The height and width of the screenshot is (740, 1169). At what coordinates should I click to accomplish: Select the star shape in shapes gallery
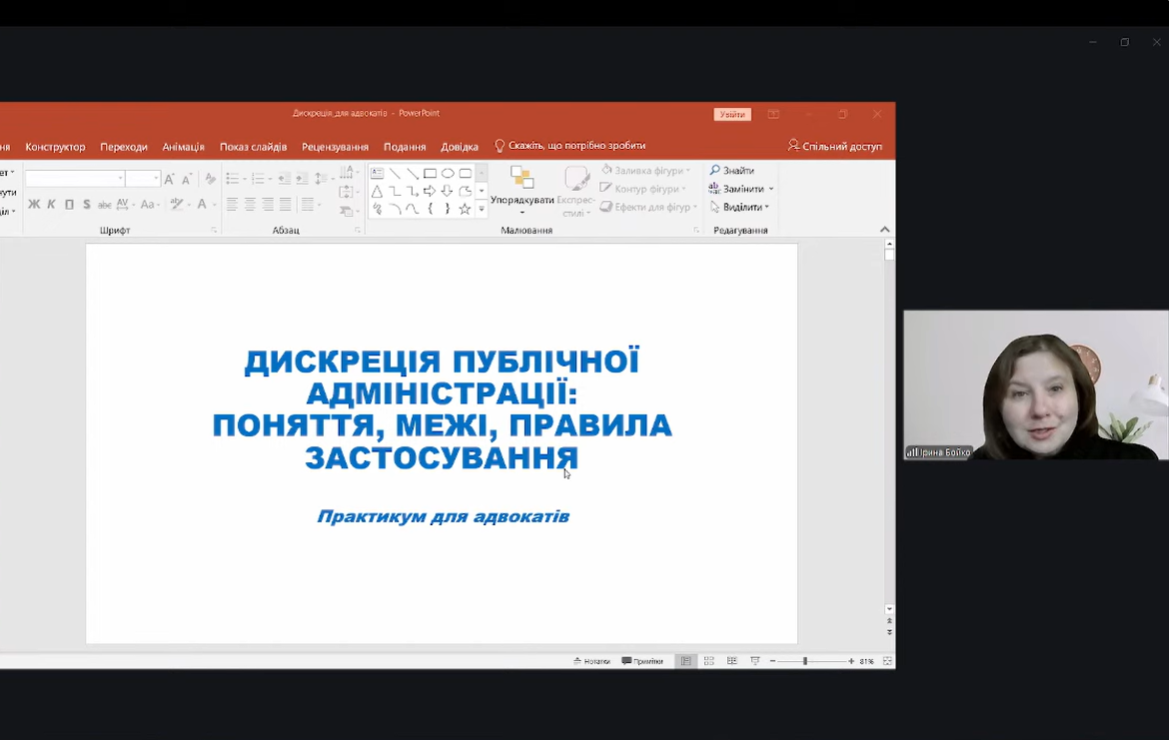[x=464, y=209]
